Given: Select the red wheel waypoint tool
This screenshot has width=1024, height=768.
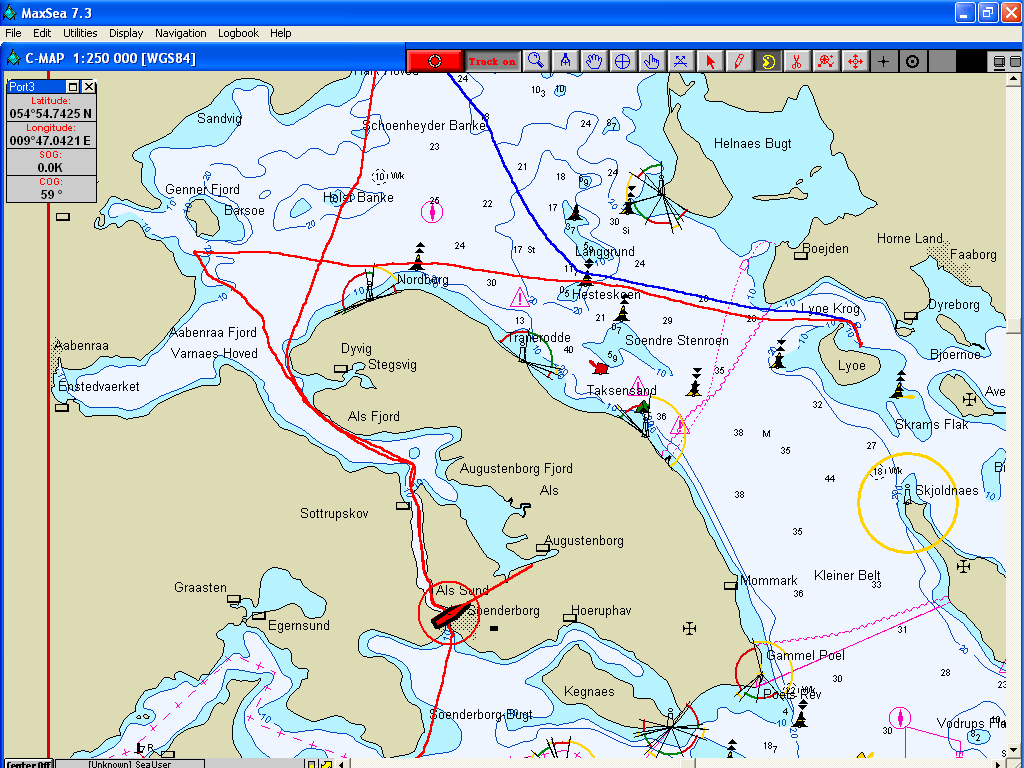Looking at the screenshot, I should tap(825, 61).
